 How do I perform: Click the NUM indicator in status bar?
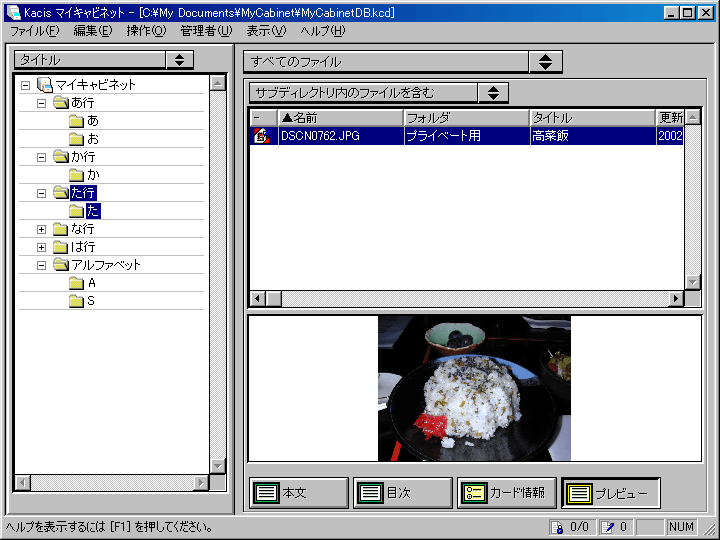[x=681, y=527]
